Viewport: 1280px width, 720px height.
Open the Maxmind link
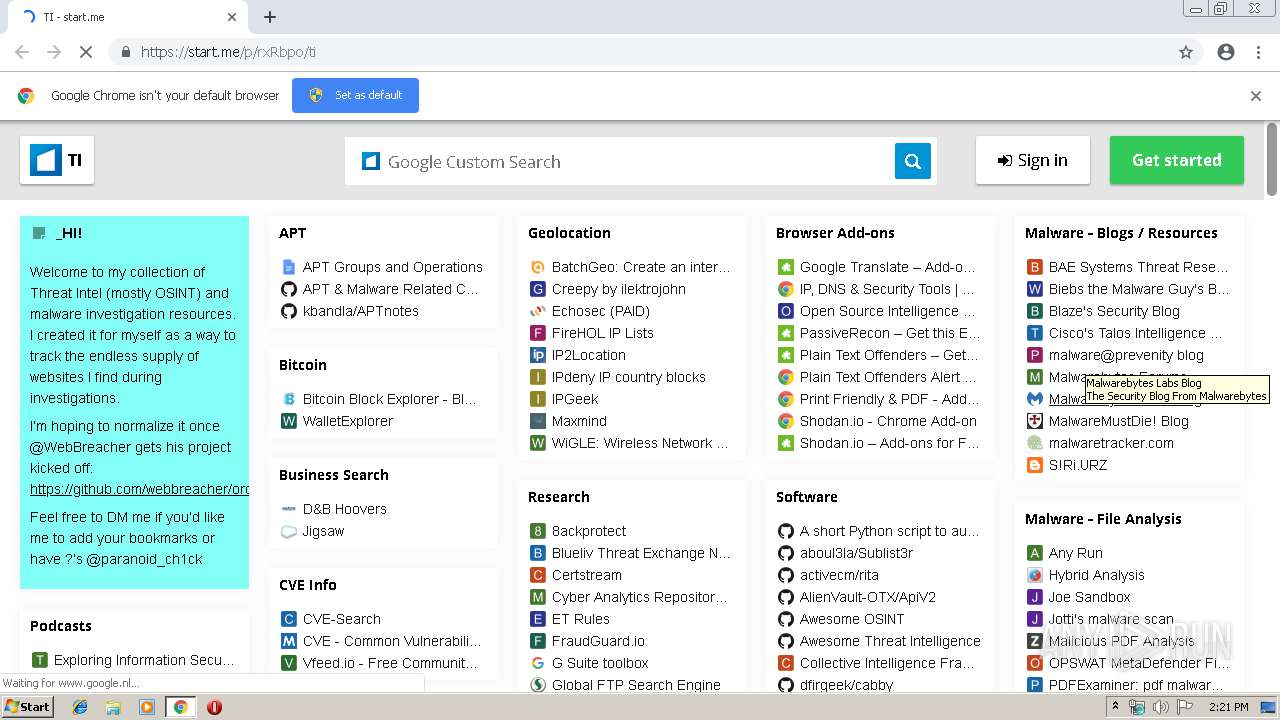click(x=579, y=421)
